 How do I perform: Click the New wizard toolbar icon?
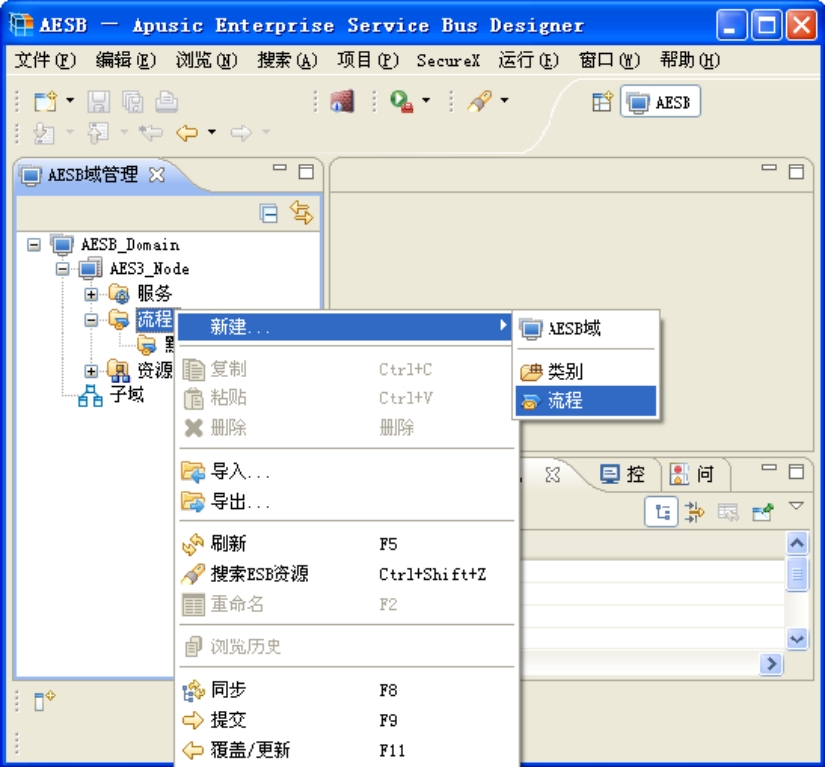(x=45, y=100)
